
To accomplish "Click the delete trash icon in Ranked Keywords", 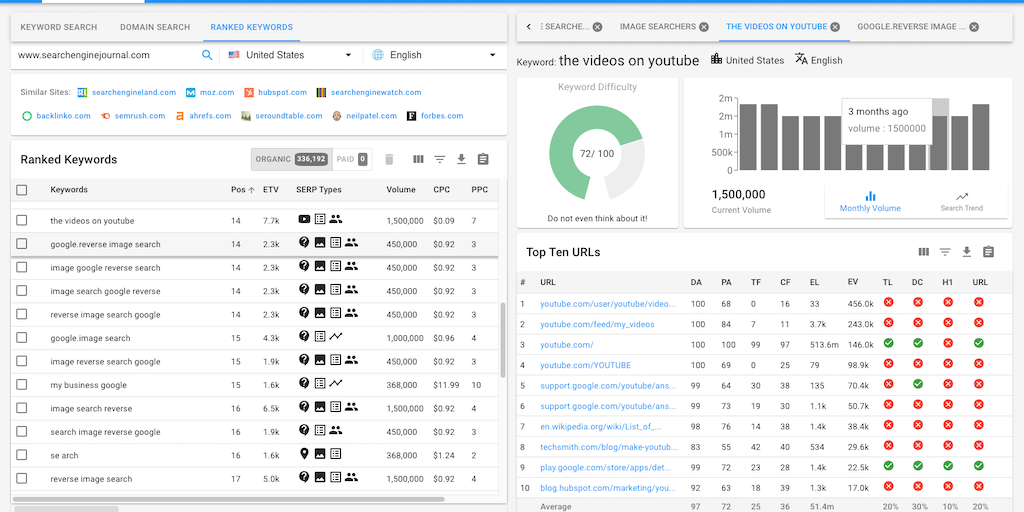I will click(389, 159).
